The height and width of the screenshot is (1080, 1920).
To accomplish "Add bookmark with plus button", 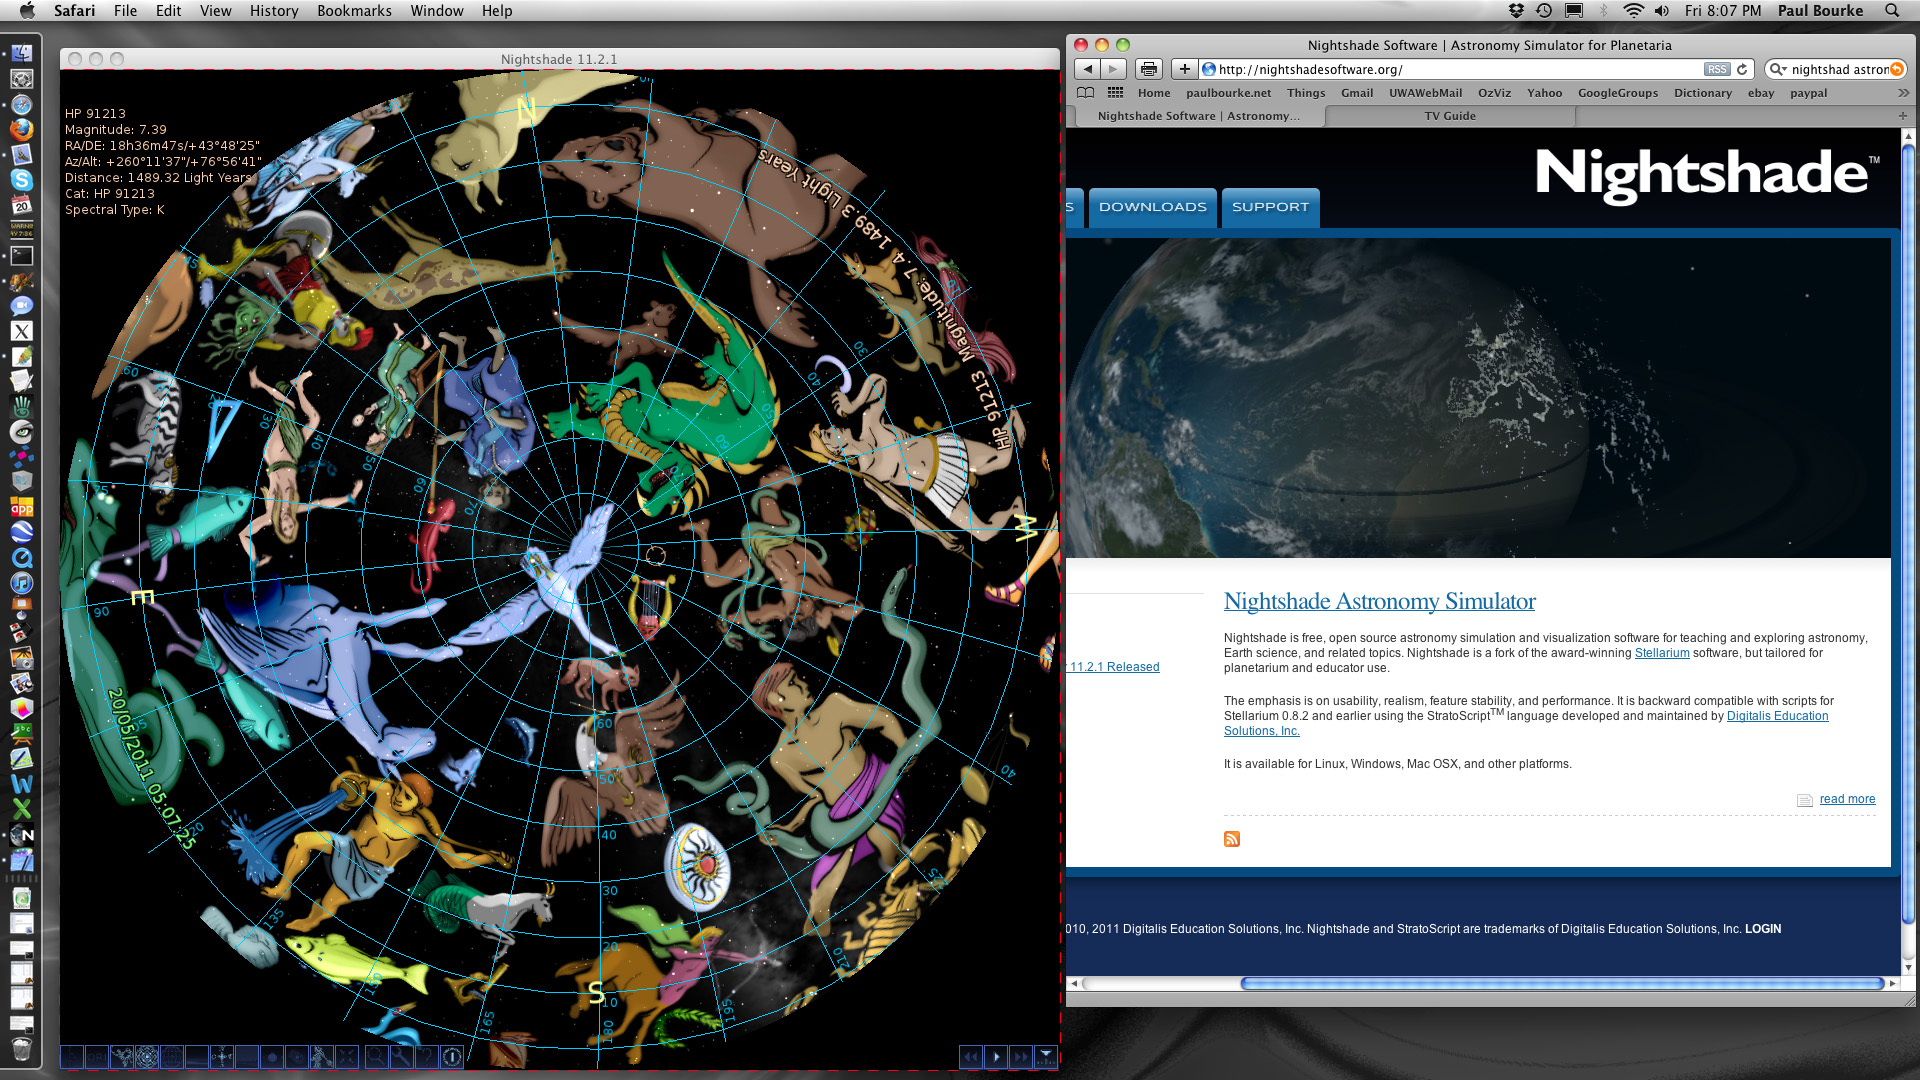I will (1184, 69).
